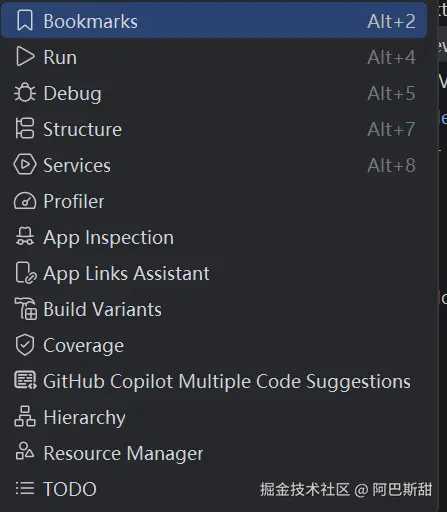The height and width of the screenshot is (512, 447).
Task: Click the Bookmarks ribbon icon
Action: (x=25, y=21)
